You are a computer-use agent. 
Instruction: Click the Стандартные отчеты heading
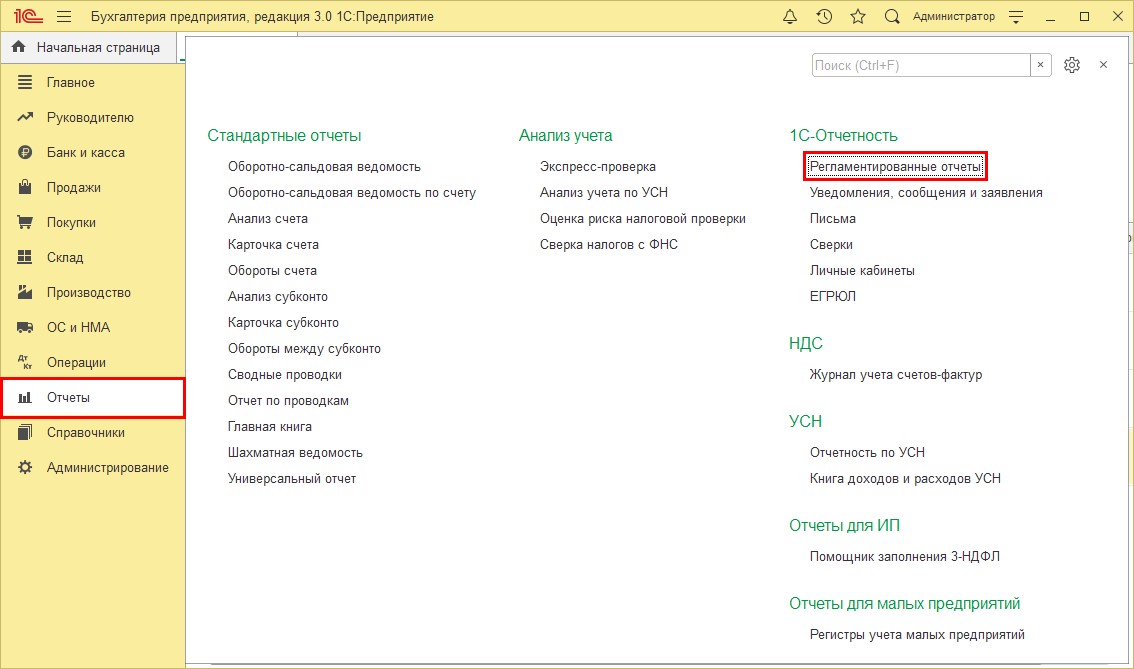[x=284, y=135]
